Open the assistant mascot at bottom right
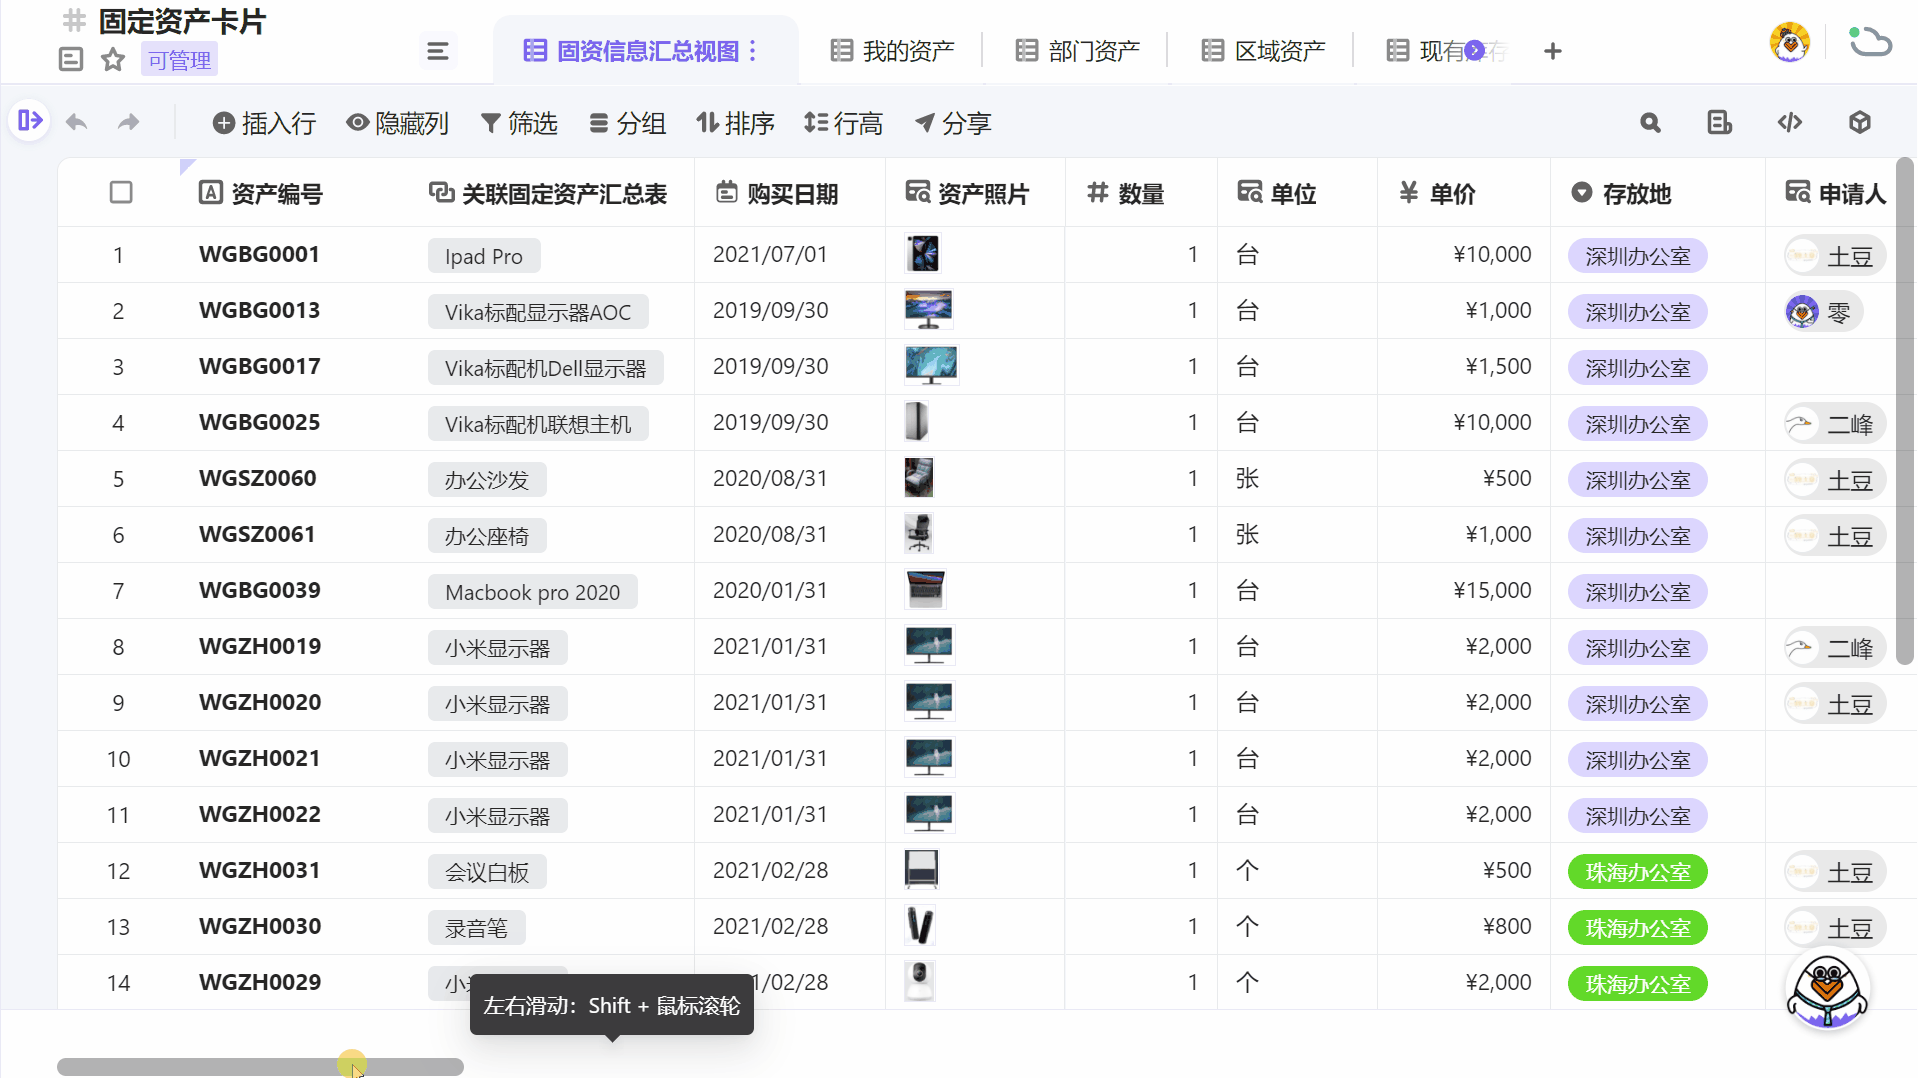Viewport: 1918px width, 1078px height. click(1827, 988)
